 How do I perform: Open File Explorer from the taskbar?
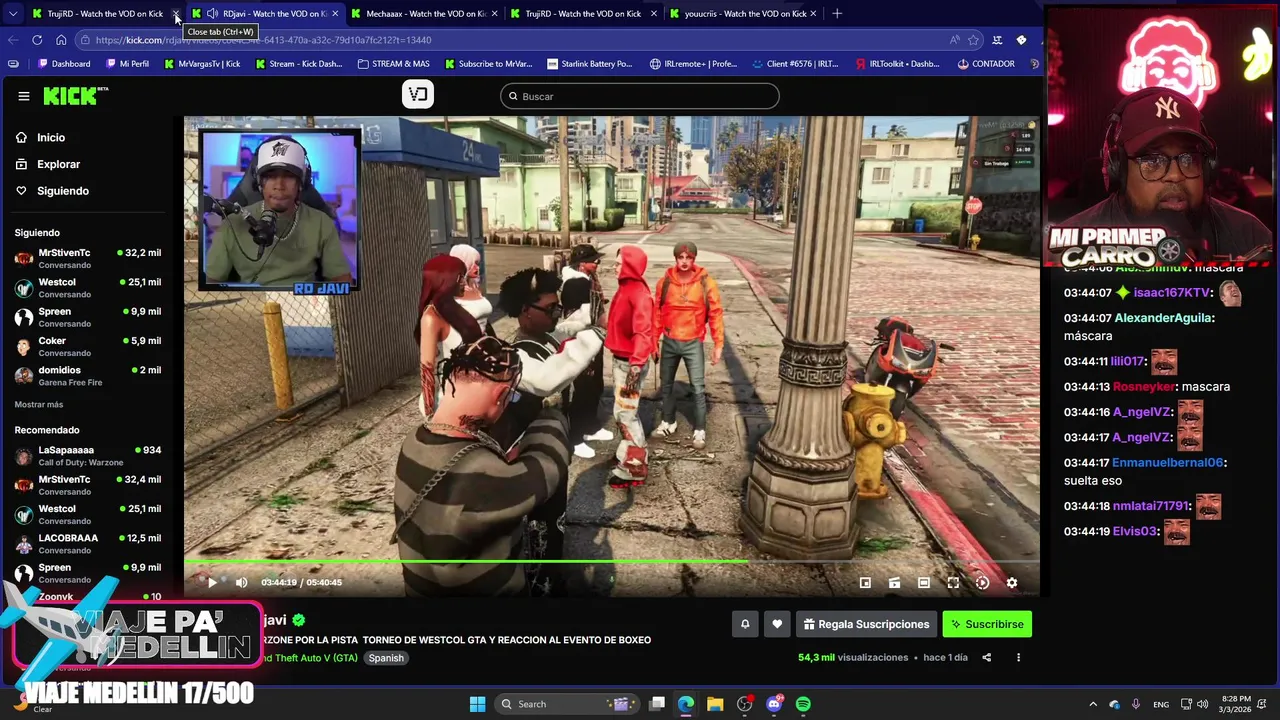[715, 704]
